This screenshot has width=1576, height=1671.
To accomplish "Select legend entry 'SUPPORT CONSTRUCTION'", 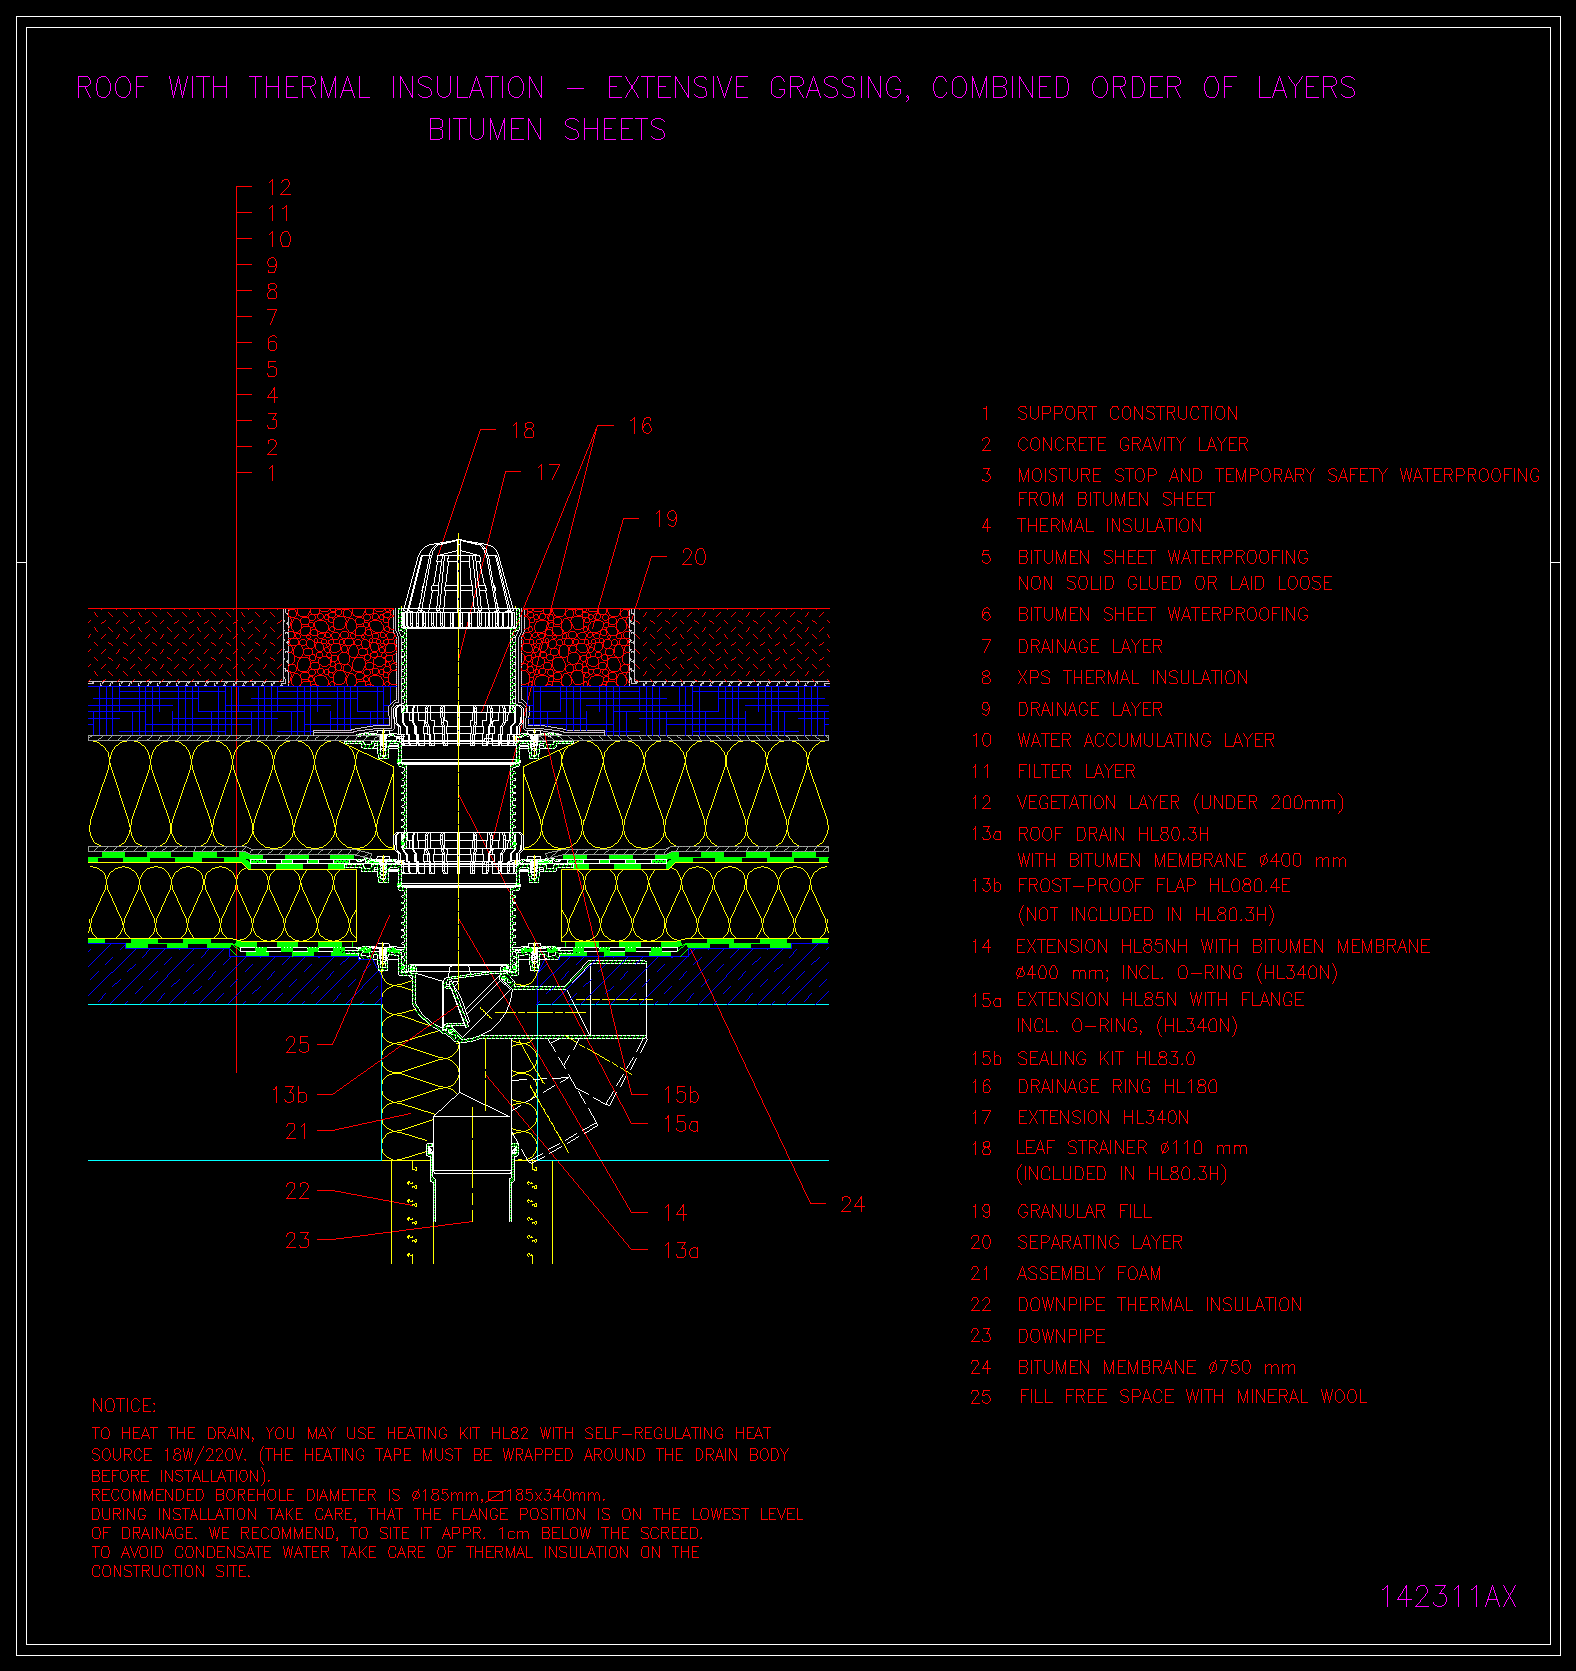I will click(1128, 413).
